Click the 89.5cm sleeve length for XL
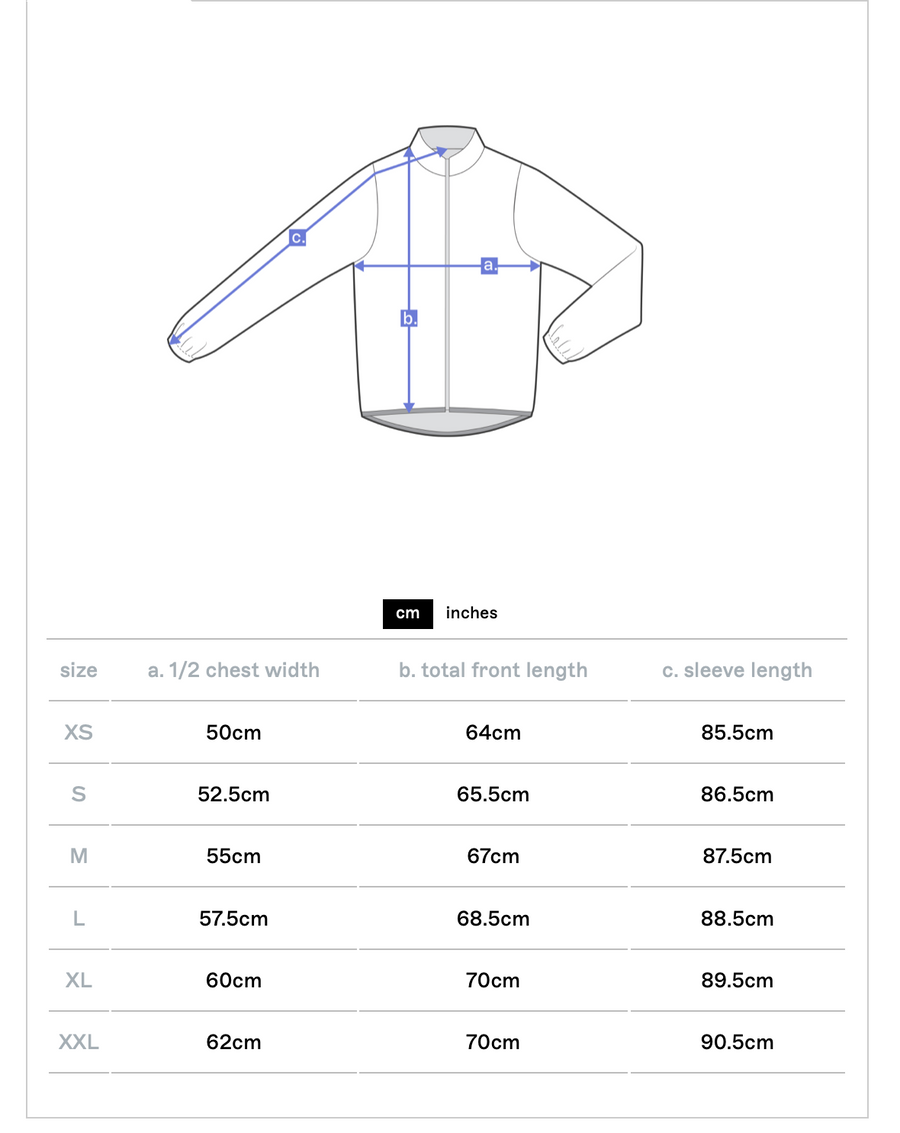This screenshot has width=900, height=1133. coord(737,980)
